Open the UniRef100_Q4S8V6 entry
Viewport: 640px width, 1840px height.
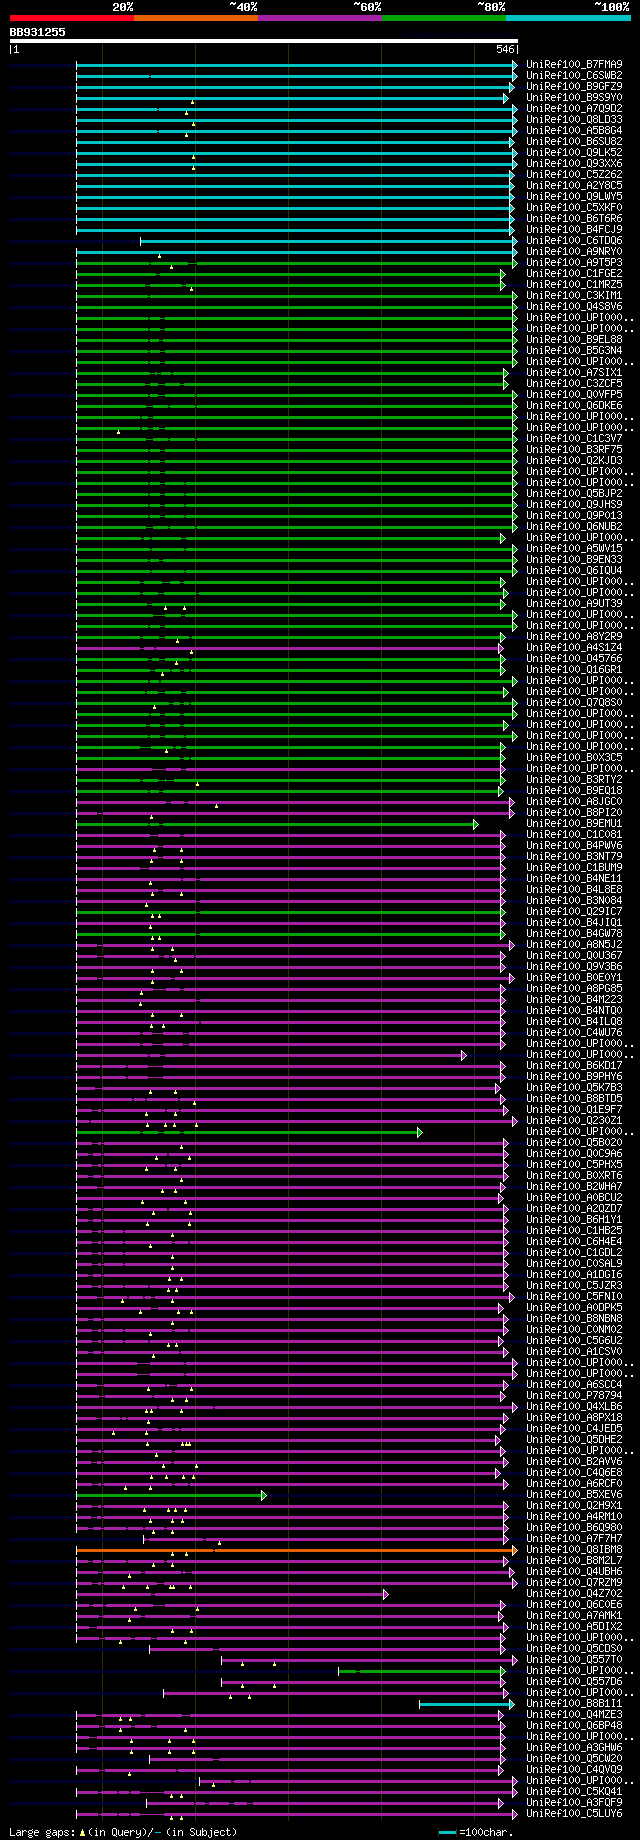point(574,307)
